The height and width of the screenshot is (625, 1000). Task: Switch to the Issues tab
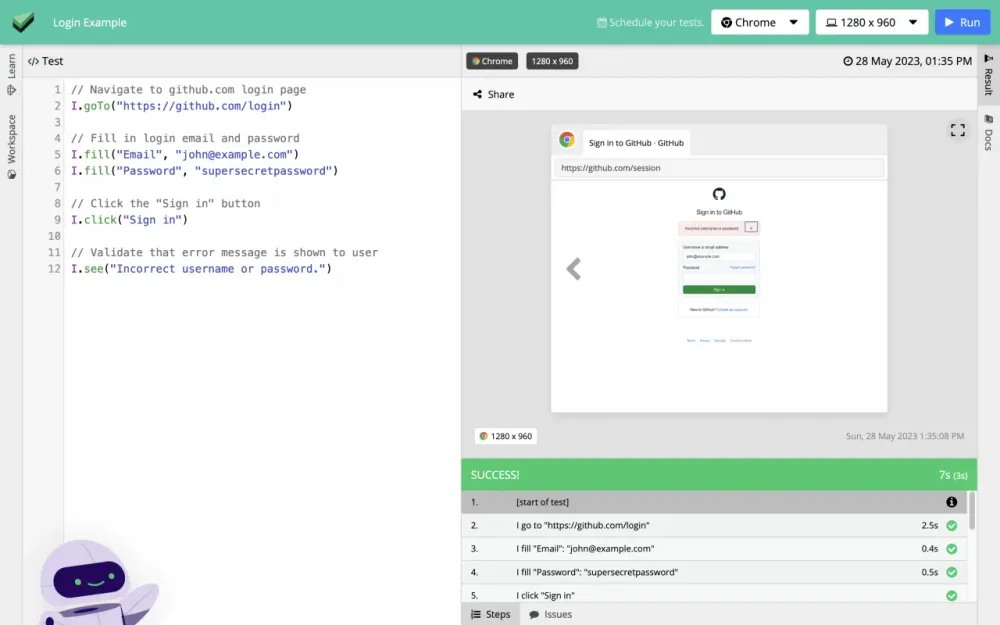coord(550,614)
